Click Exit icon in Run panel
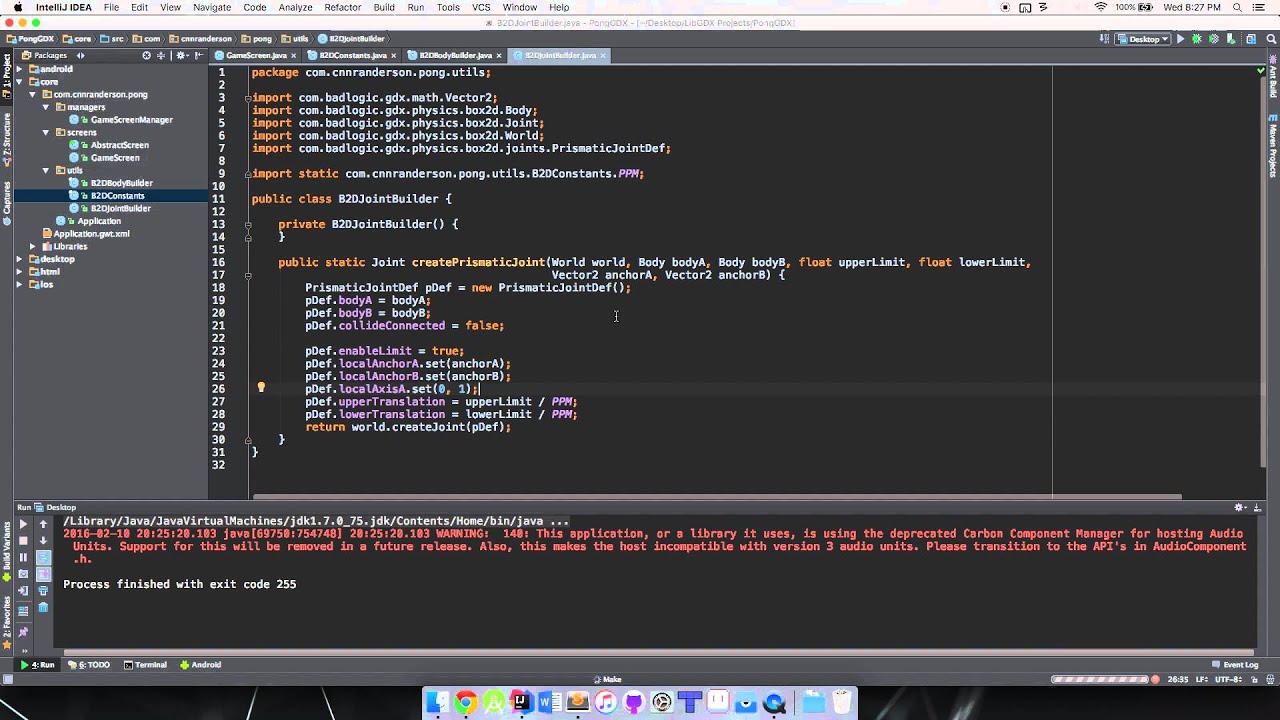Viewport: 1280px width, 720px height. pyautogui.click(x=23, y=591)
